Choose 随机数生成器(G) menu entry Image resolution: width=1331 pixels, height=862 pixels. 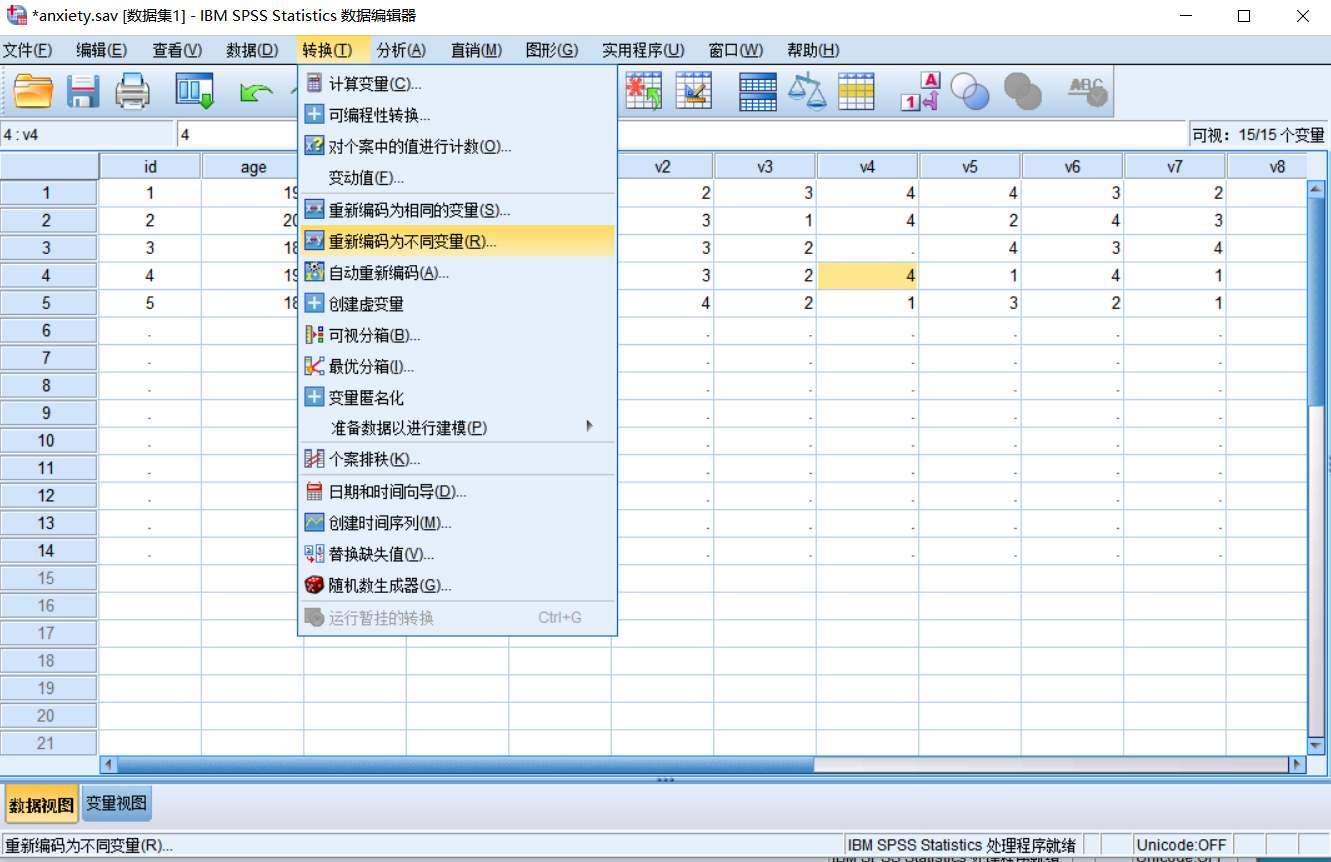pos(457,586)
